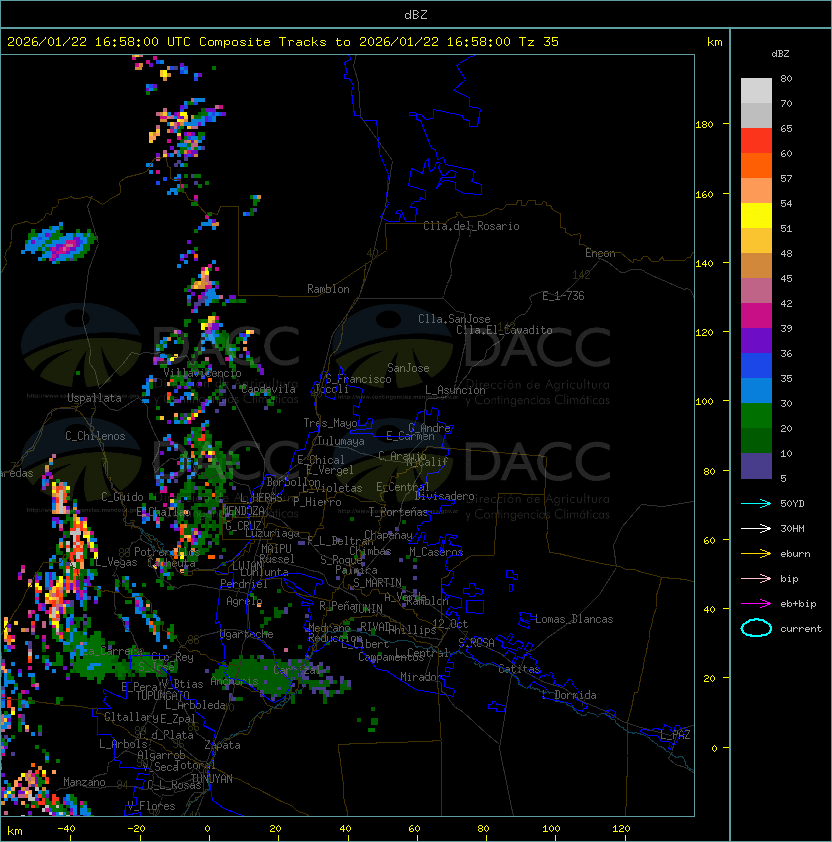Click 'Clla.del_Rosario' label on map
Screen dimensions: 832x842
pos(471,226)
